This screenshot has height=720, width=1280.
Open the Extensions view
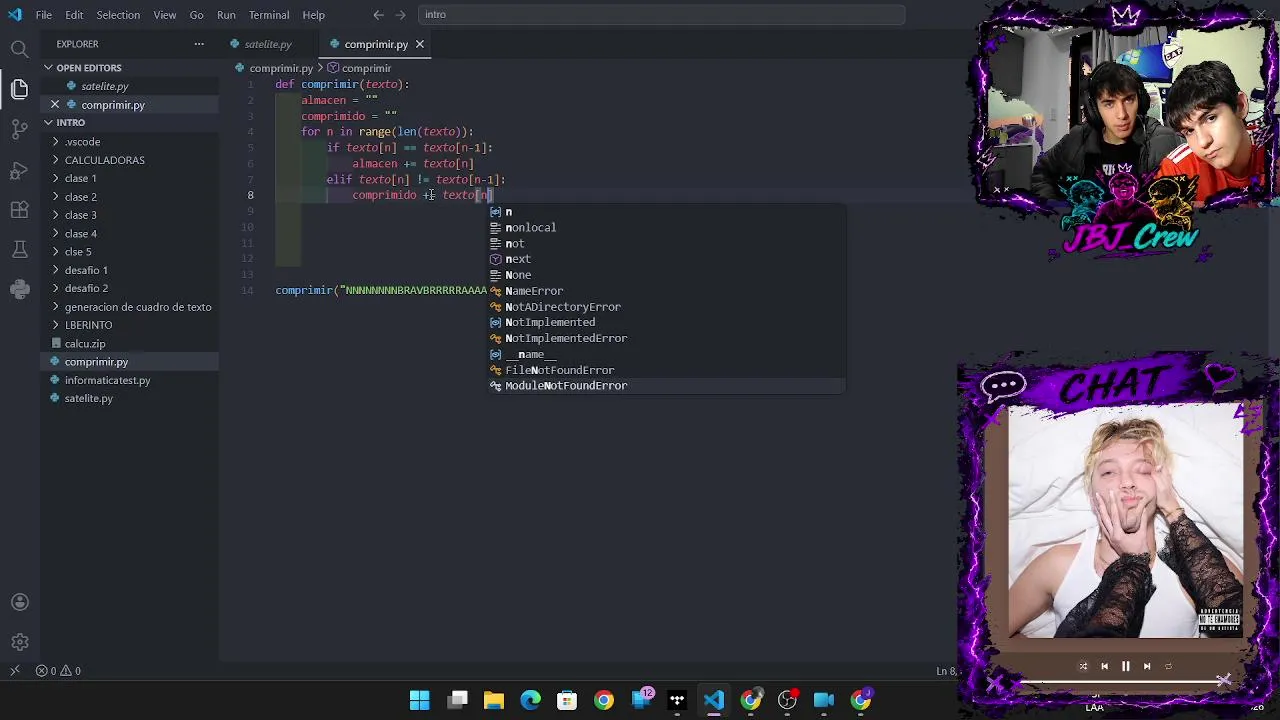coord(19,210)
